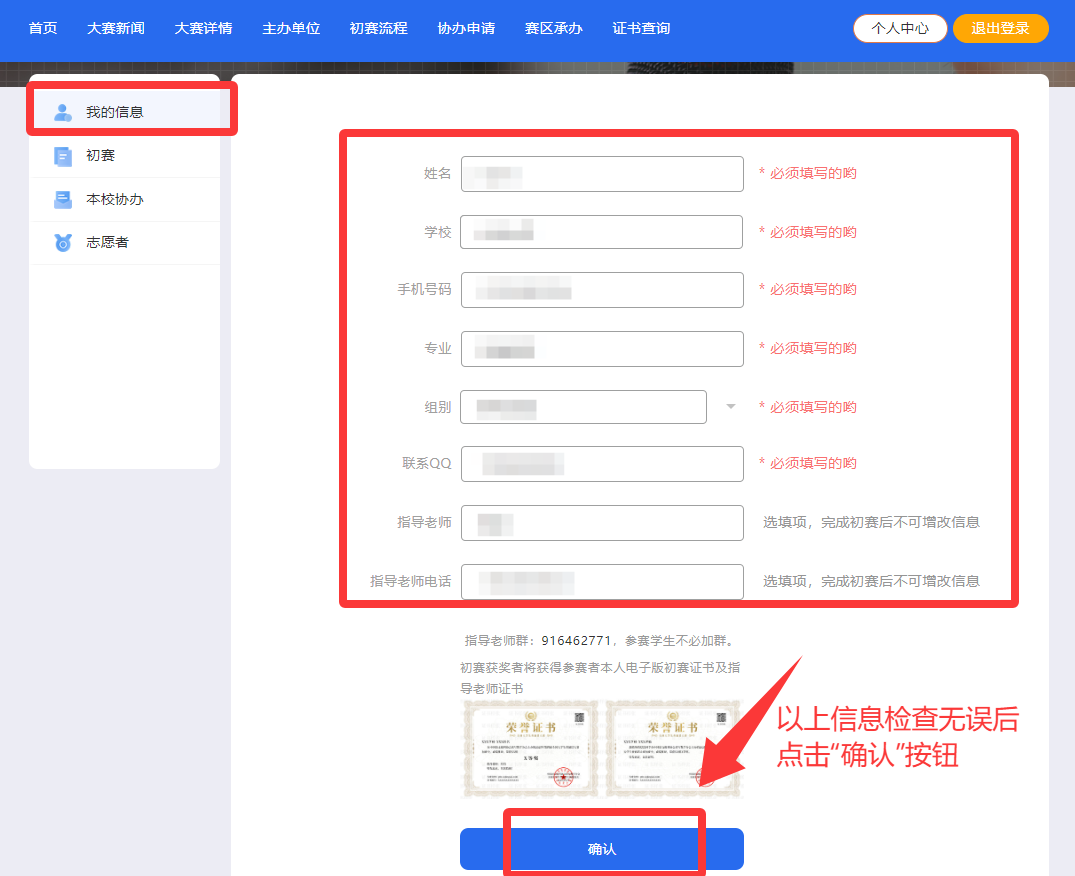Open the 组别 selection box
The height and width of the screenshot is (876, 1075).
(x=583, y=407)
